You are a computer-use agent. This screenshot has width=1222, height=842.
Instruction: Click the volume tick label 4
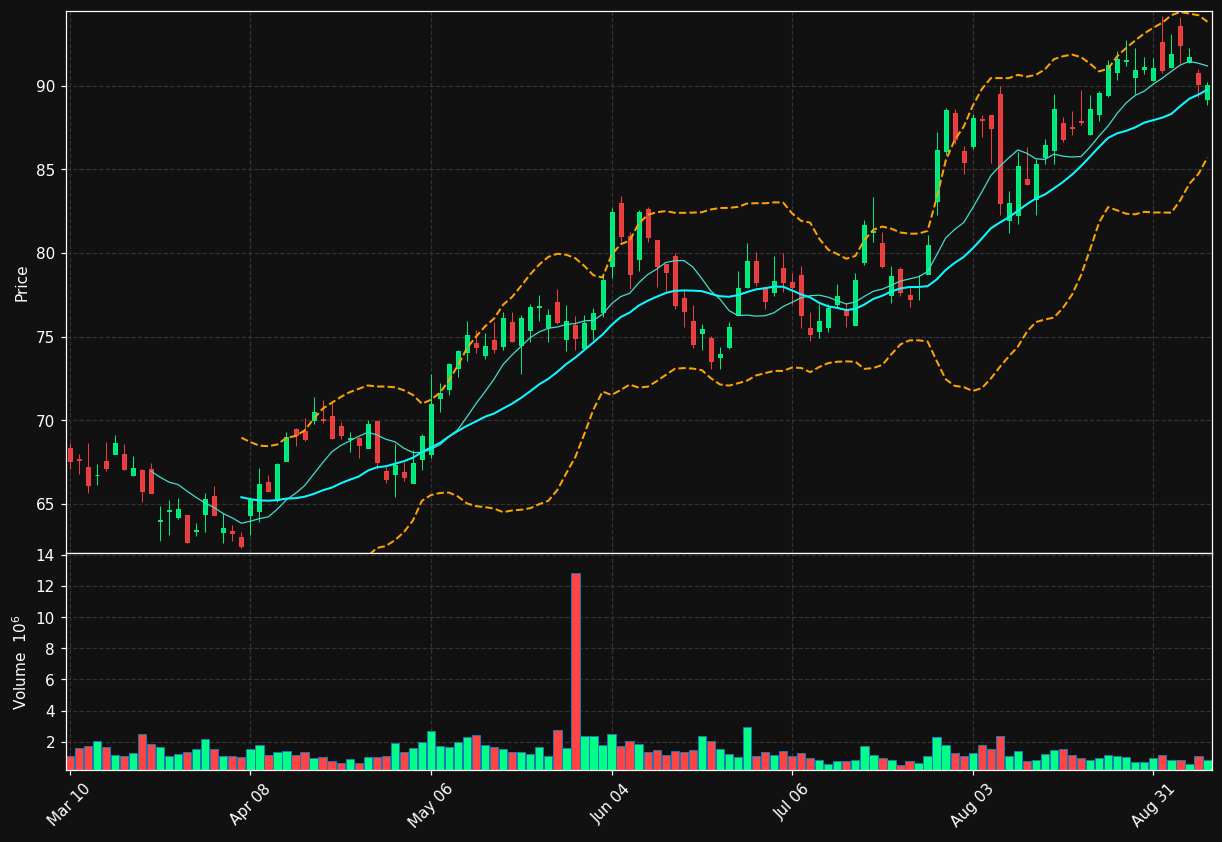[51, 712]
